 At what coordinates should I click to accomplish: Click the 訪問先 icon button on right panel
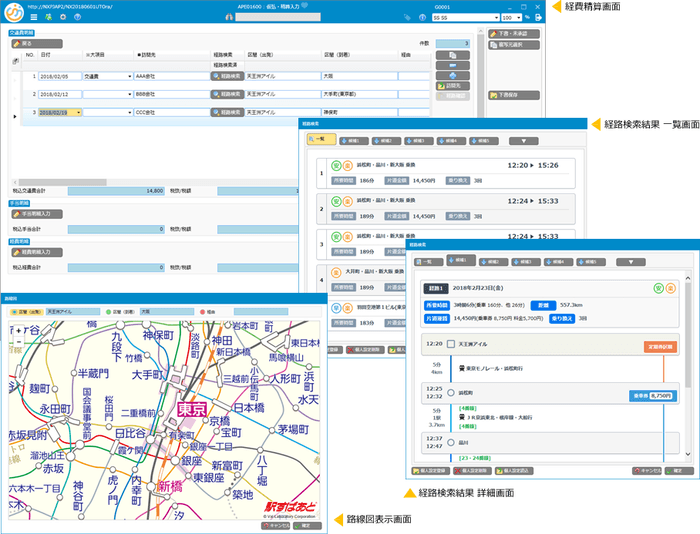pos(453,86)
